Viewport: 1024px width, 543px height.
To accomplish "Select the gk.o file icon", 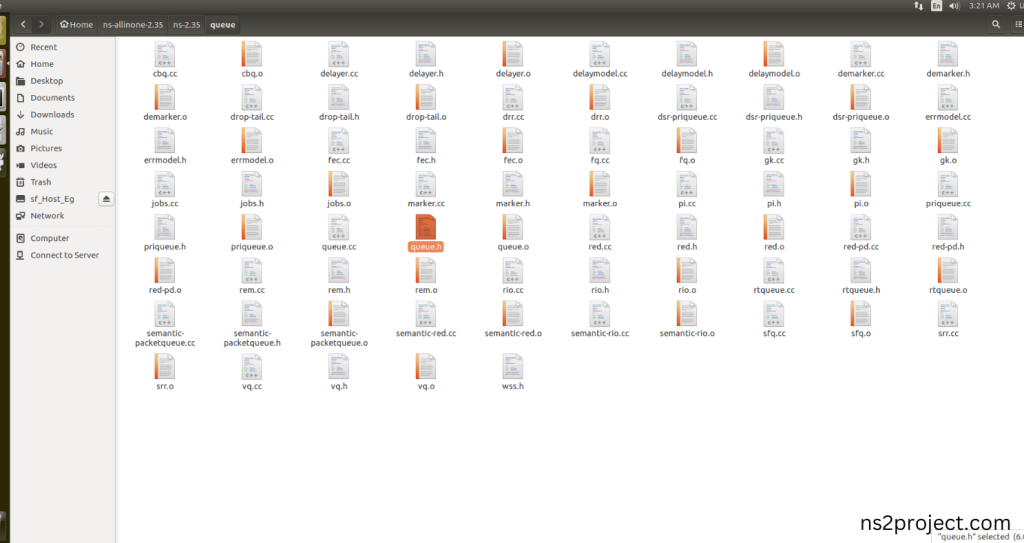I will [x=948, y=140].
